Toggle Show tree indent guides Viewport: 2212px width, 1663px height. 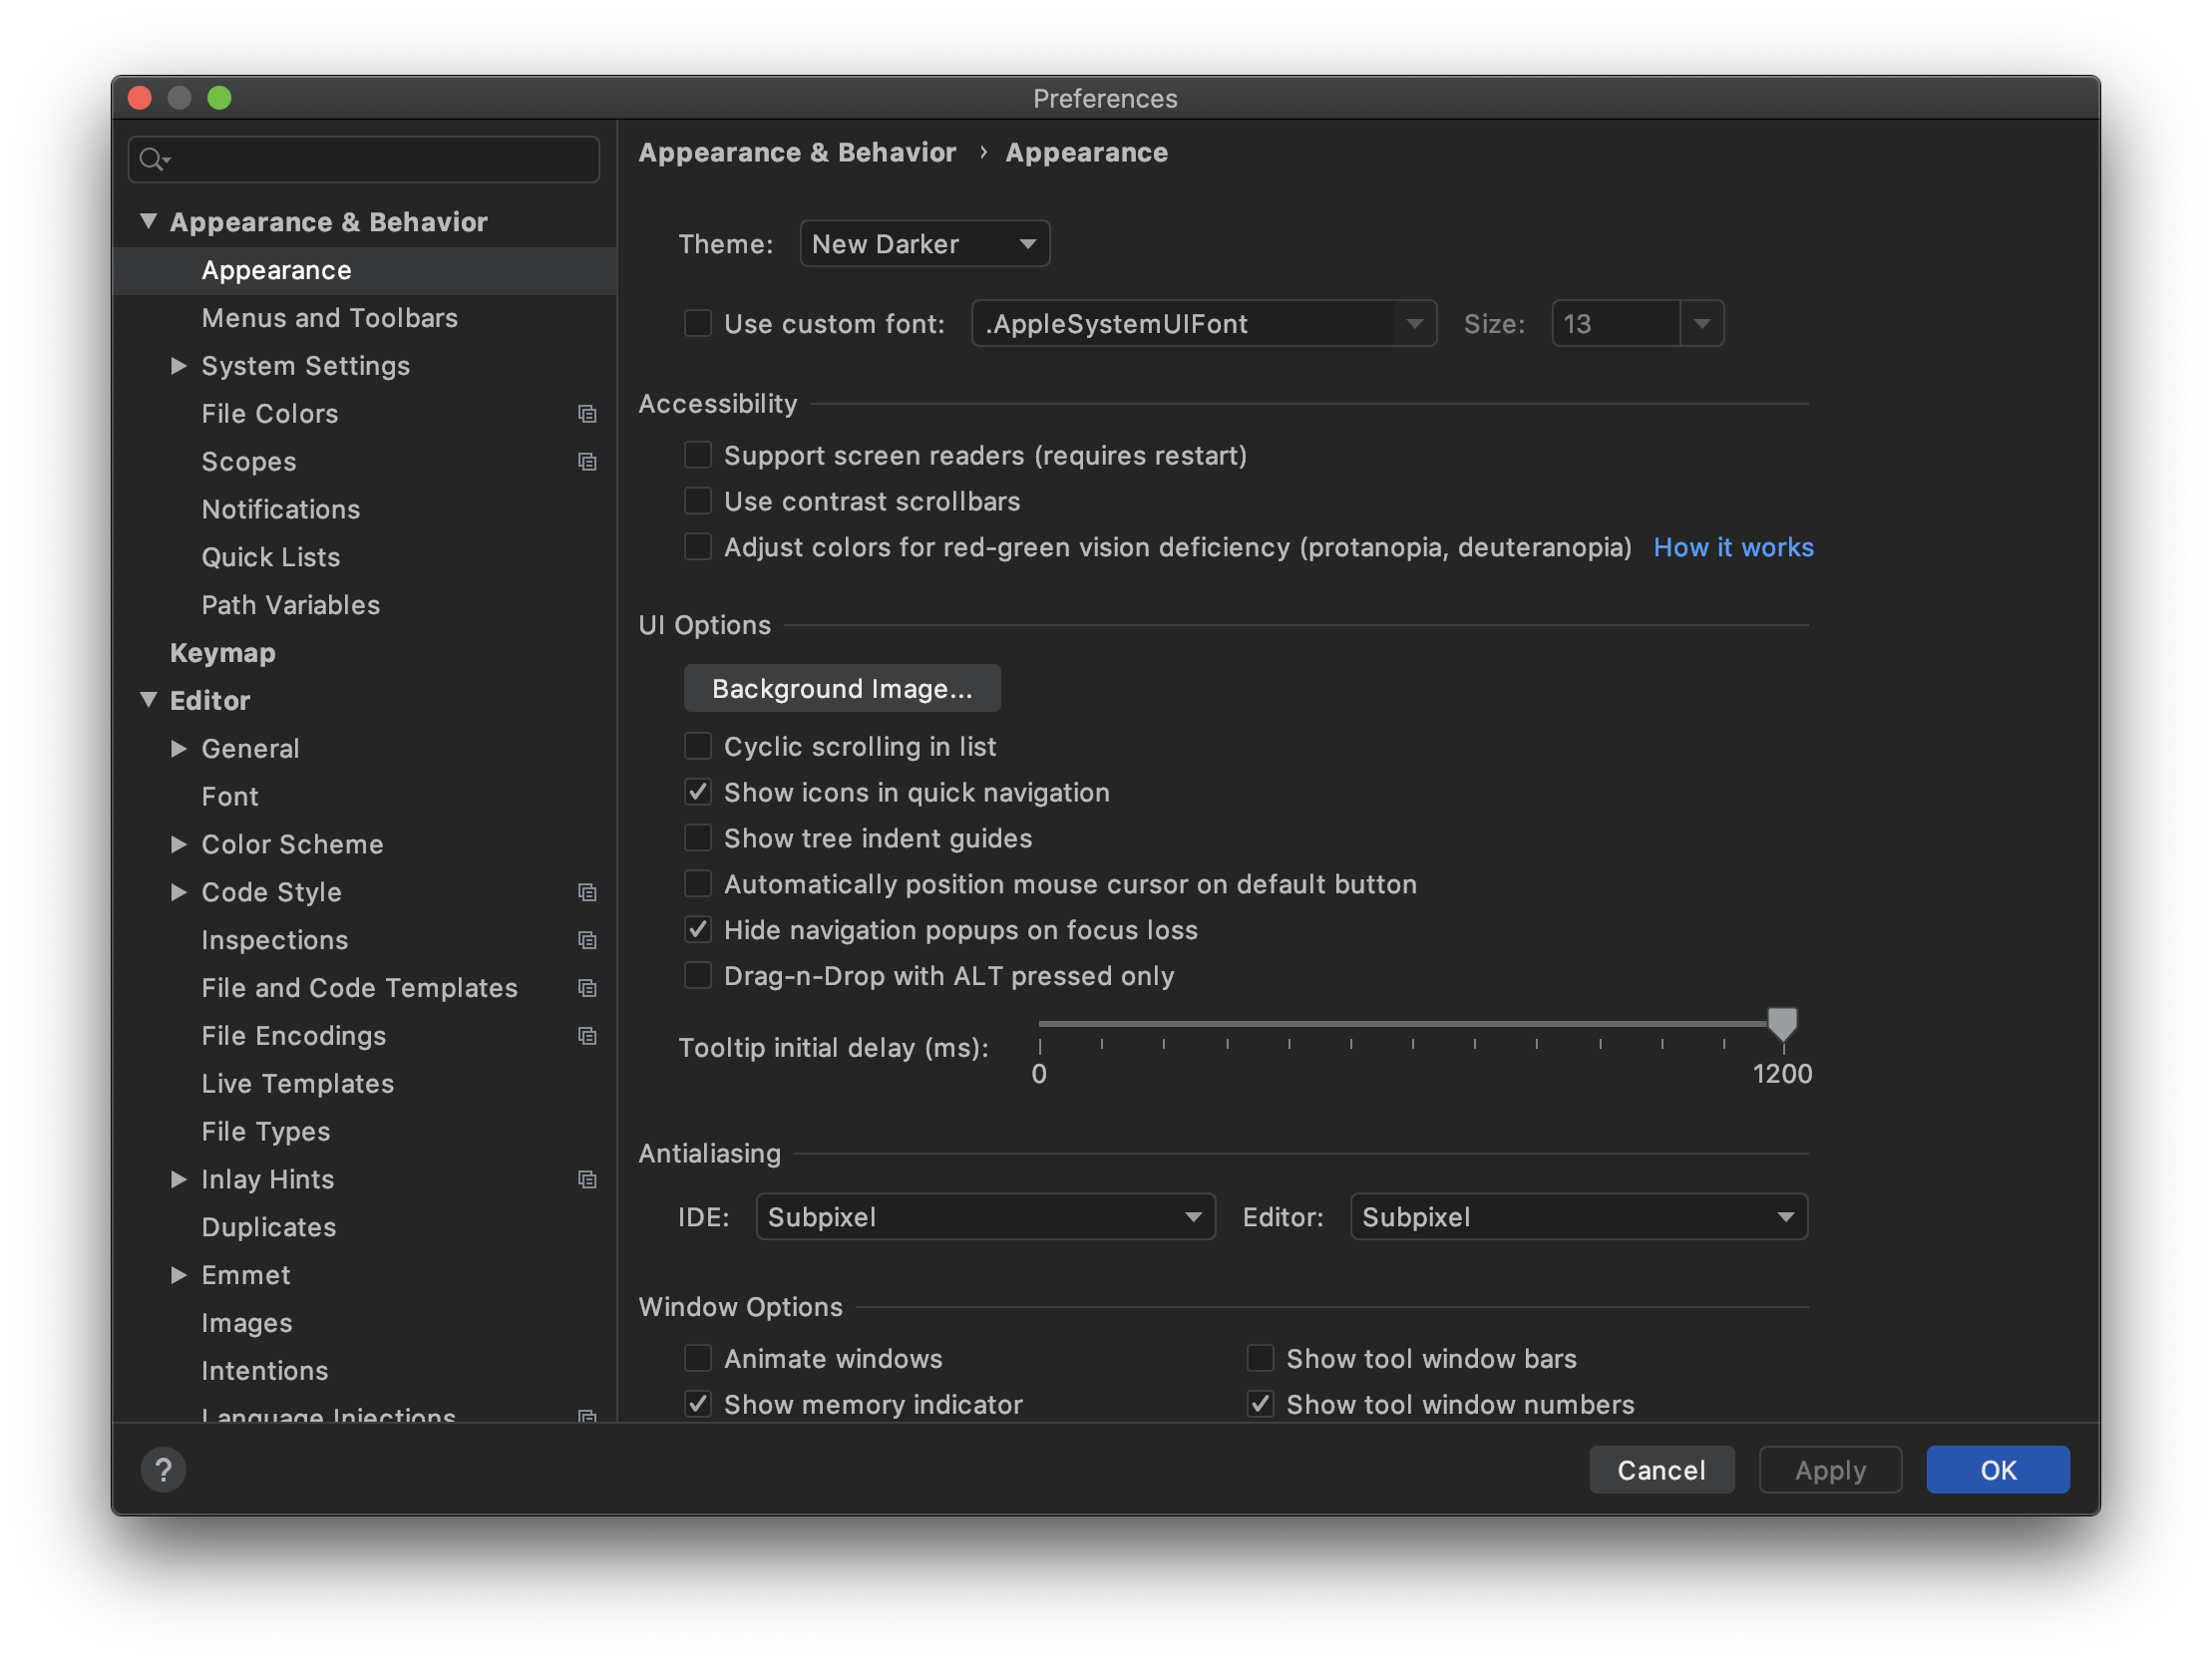click(x=697, y=838)
